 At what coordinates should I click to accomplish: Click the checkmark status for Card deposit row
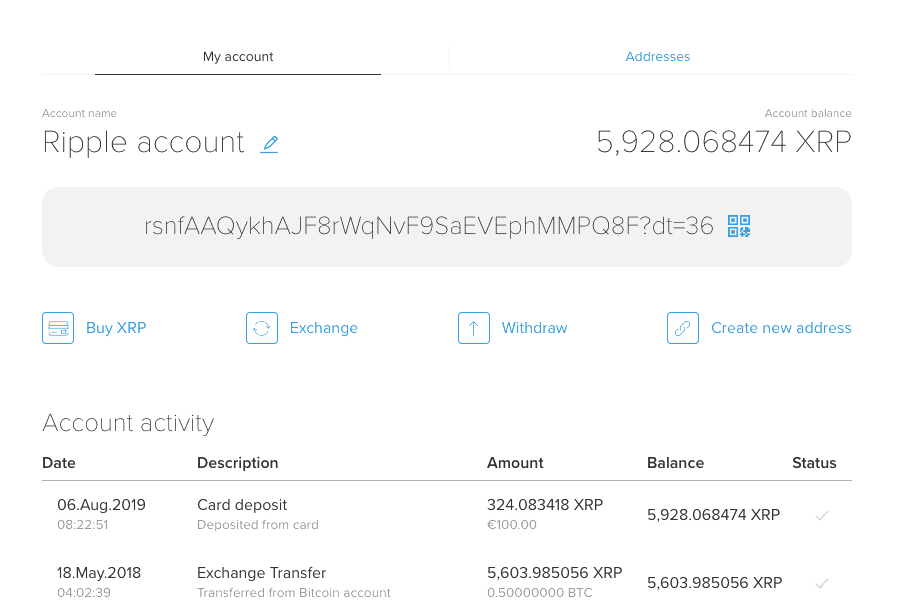[822, 515]
